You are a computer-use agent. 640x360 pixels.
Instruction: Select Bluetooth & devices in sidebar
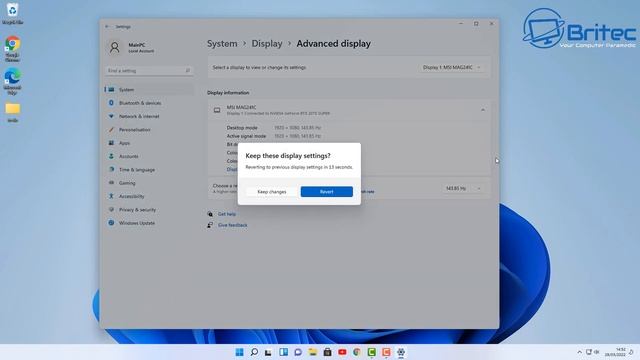(x=149, y=103)
